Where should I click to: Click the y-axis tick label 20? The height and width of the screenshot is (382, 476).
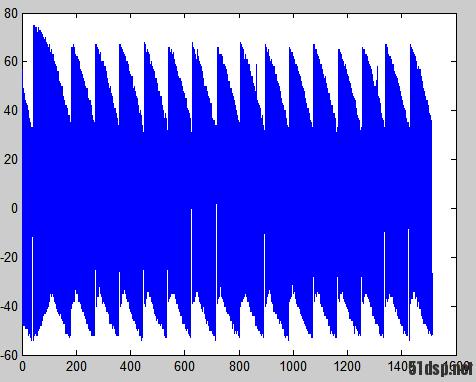click(x=11, y=160)
